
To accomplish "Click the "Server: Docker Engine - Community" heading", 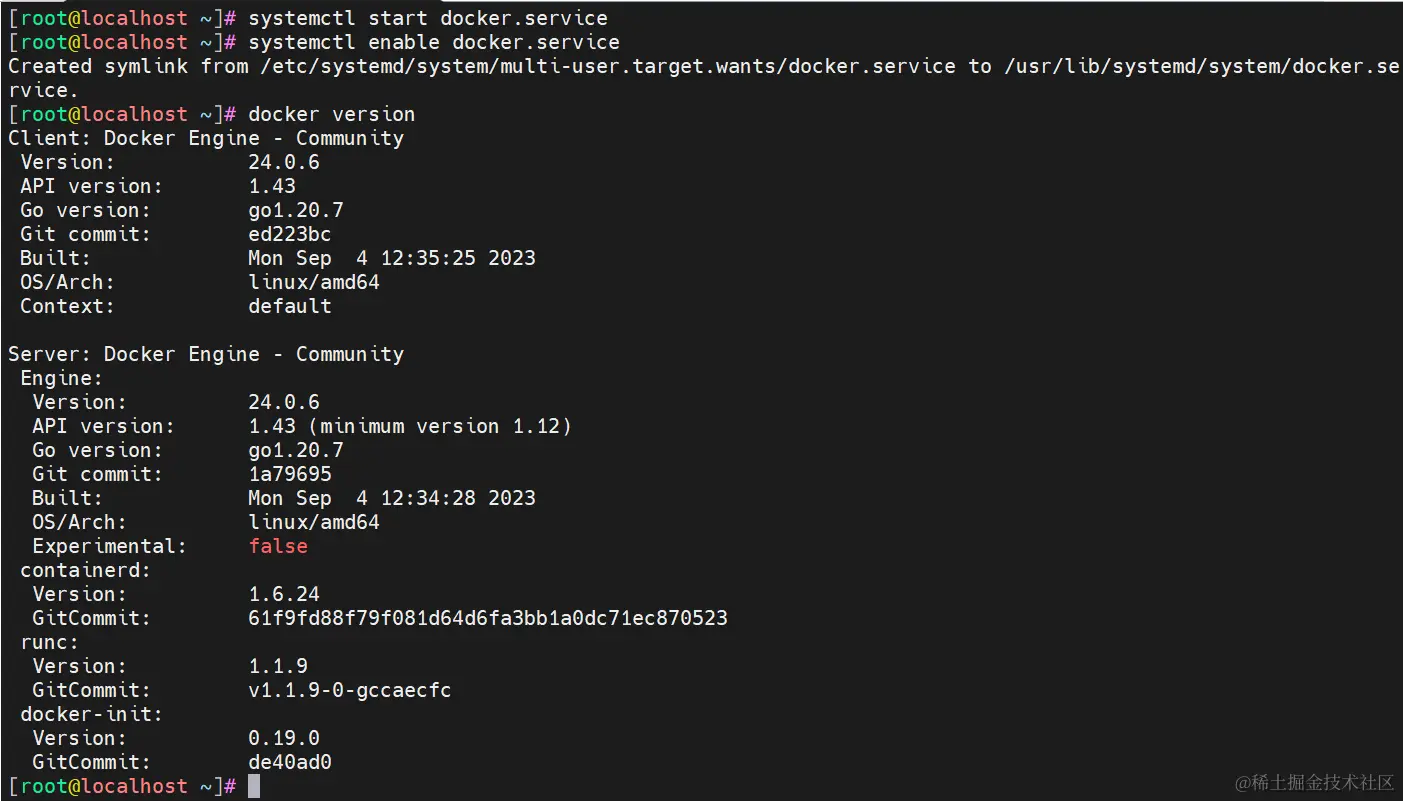I will click(206, 354).
